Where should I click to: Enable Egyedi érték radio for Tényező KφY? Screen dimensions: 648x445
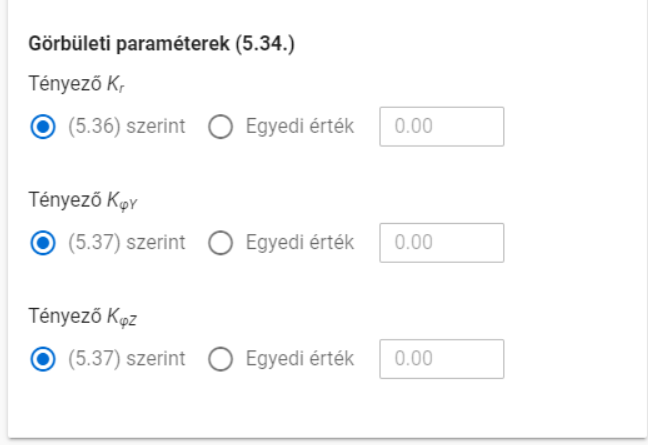[220, 243]
